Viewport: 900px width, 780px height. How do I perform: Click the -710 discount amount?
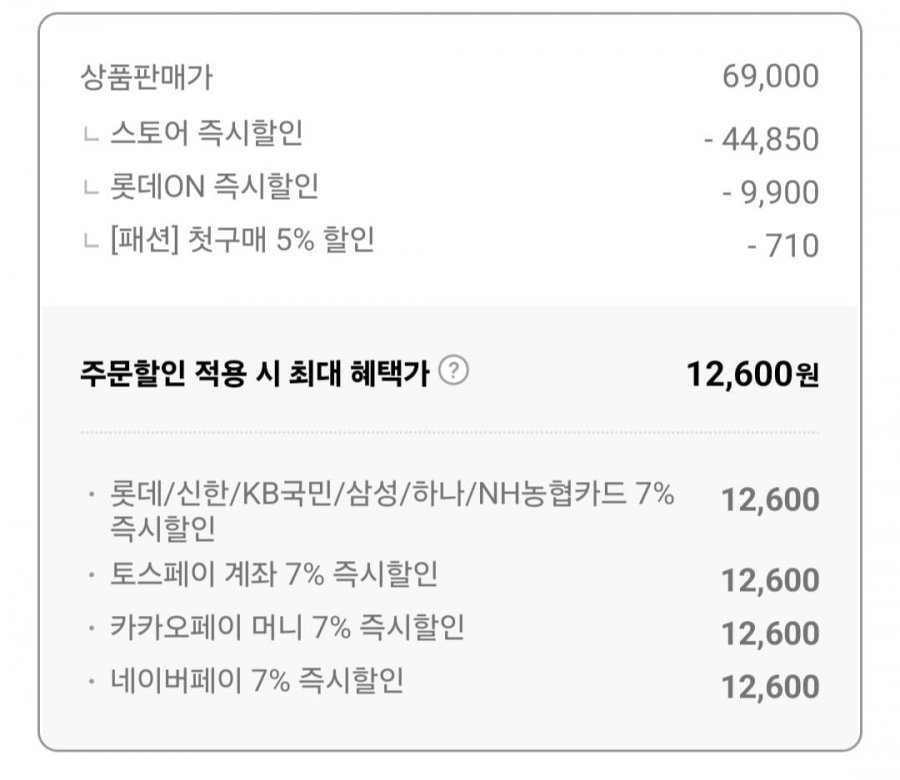(x=783, y=246)
